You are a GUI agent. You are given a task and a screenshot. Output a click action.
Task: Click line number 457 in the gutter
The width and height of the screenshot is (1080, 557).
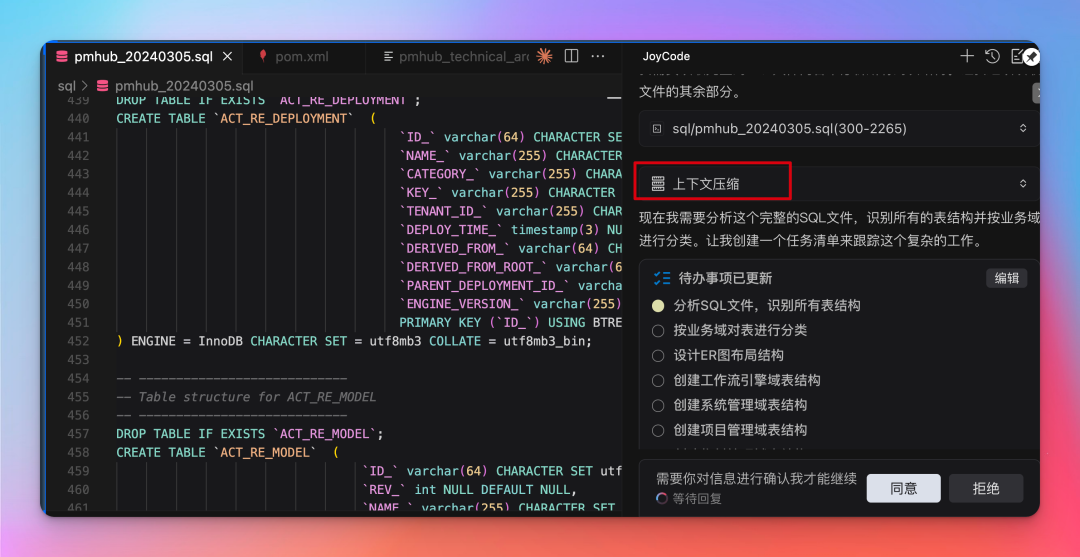tap(78, 434)
